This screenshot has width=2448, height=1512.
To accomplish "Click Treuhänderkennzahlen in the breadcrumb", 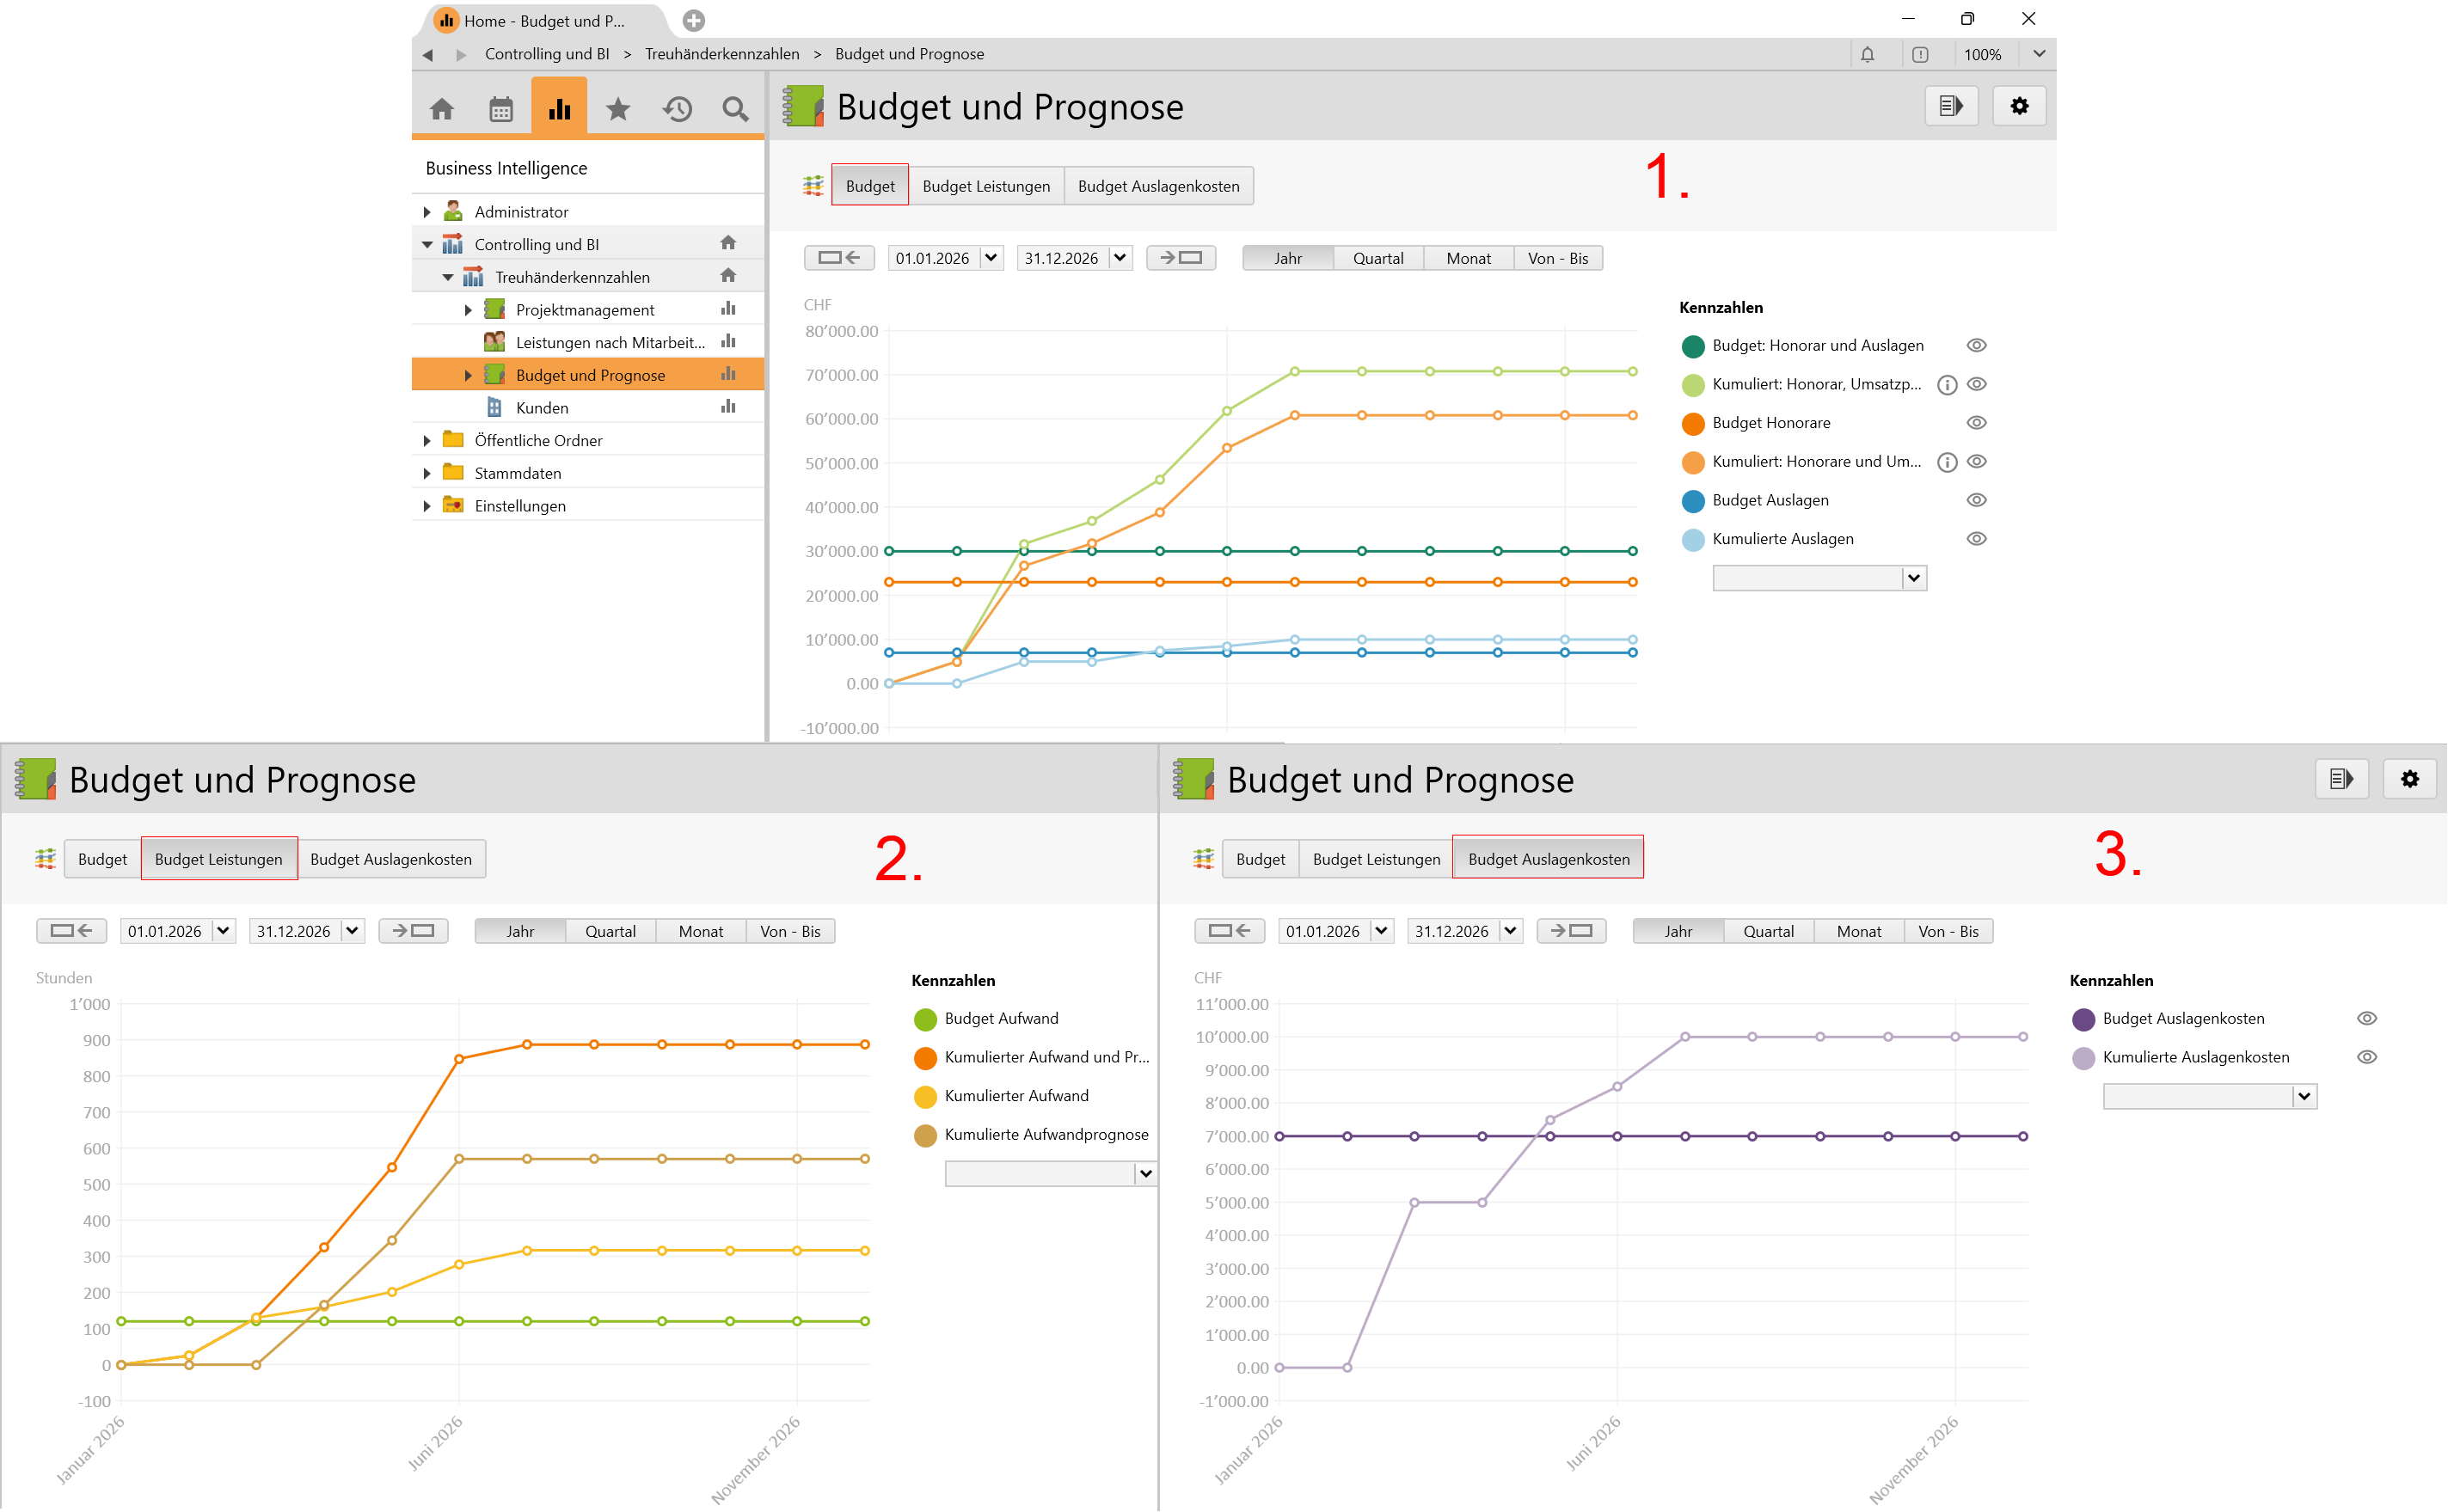I will click(721, 54).
